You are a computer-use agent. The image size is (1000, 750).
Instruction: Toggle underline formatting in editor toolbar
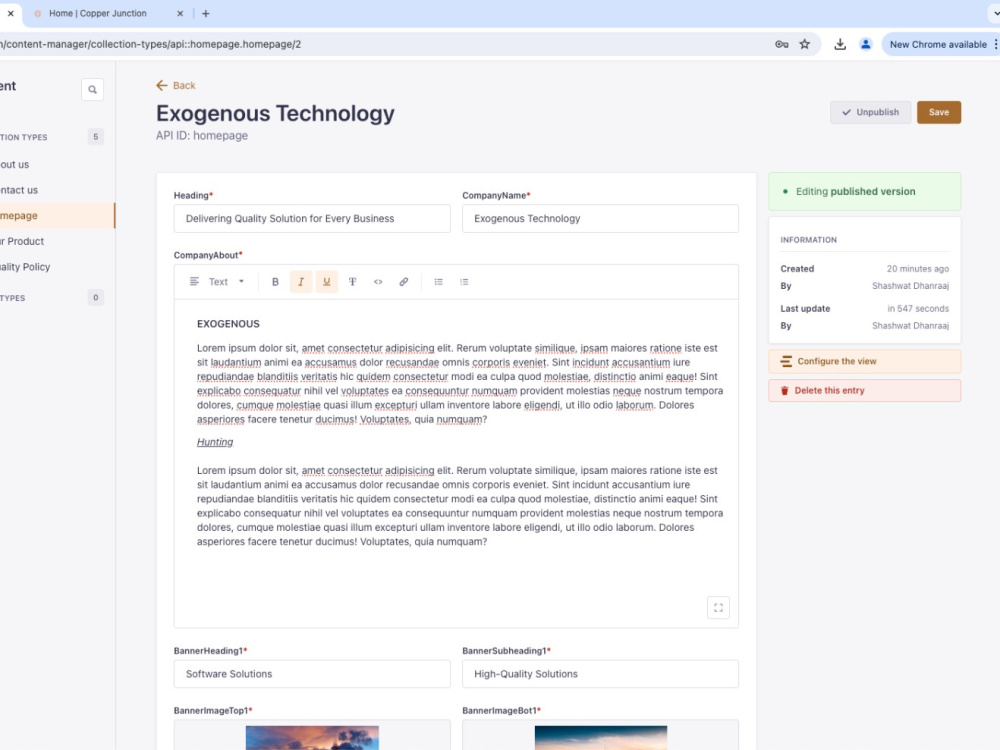(x=327, y=282)
